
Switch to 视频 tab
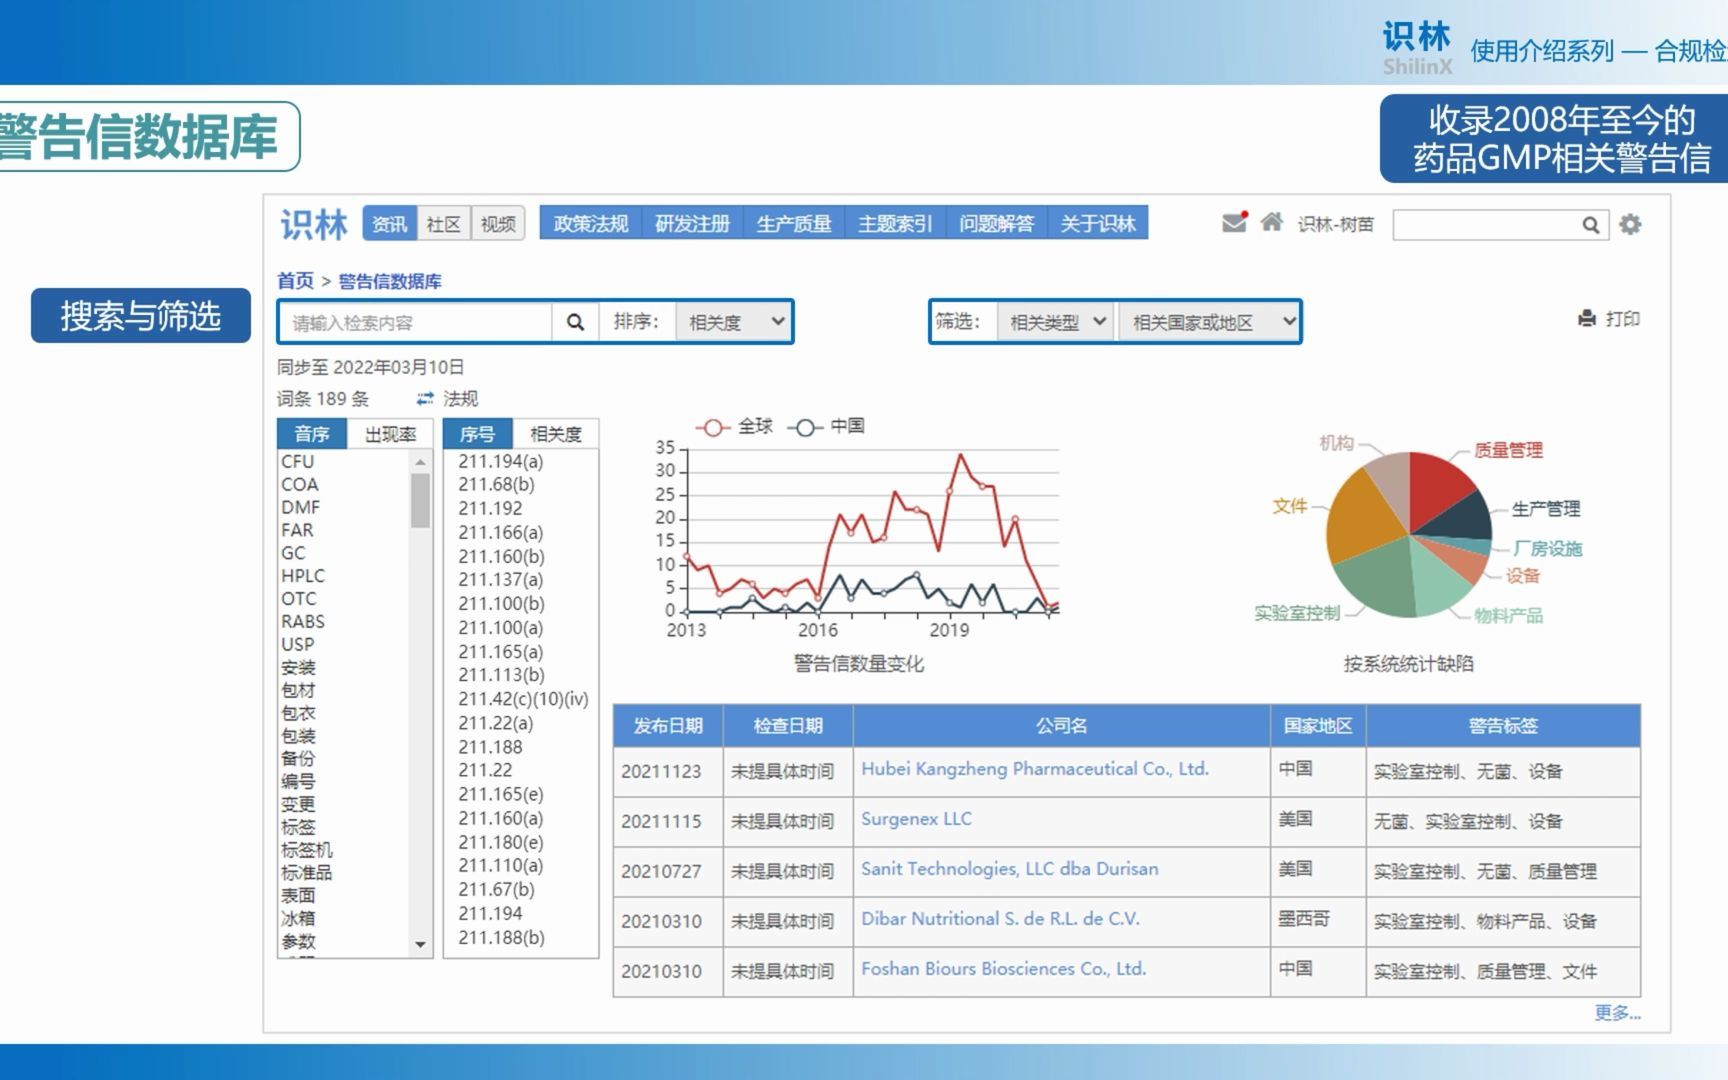(498, 224)
